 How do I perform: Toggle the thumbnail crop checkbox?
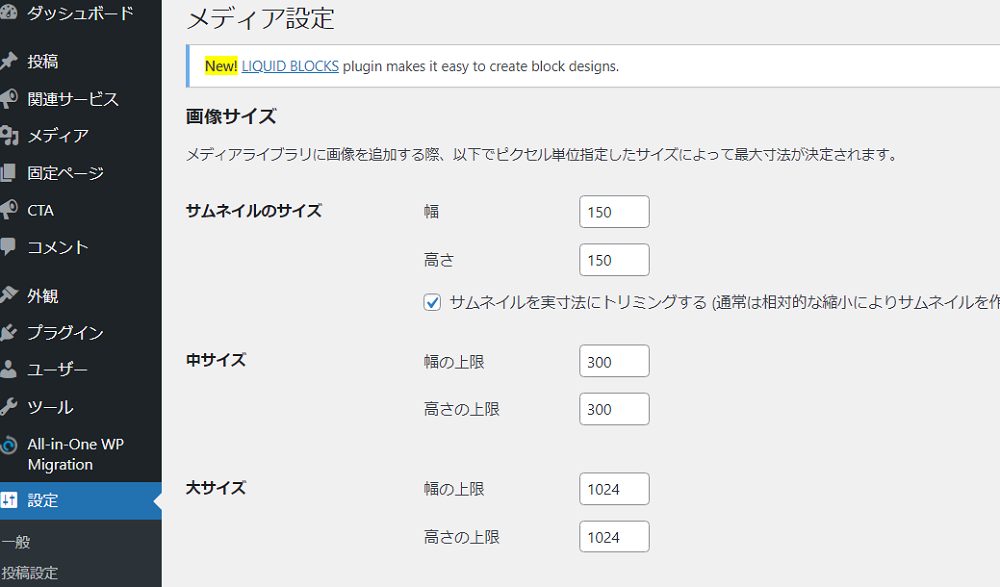coord(433,302)
